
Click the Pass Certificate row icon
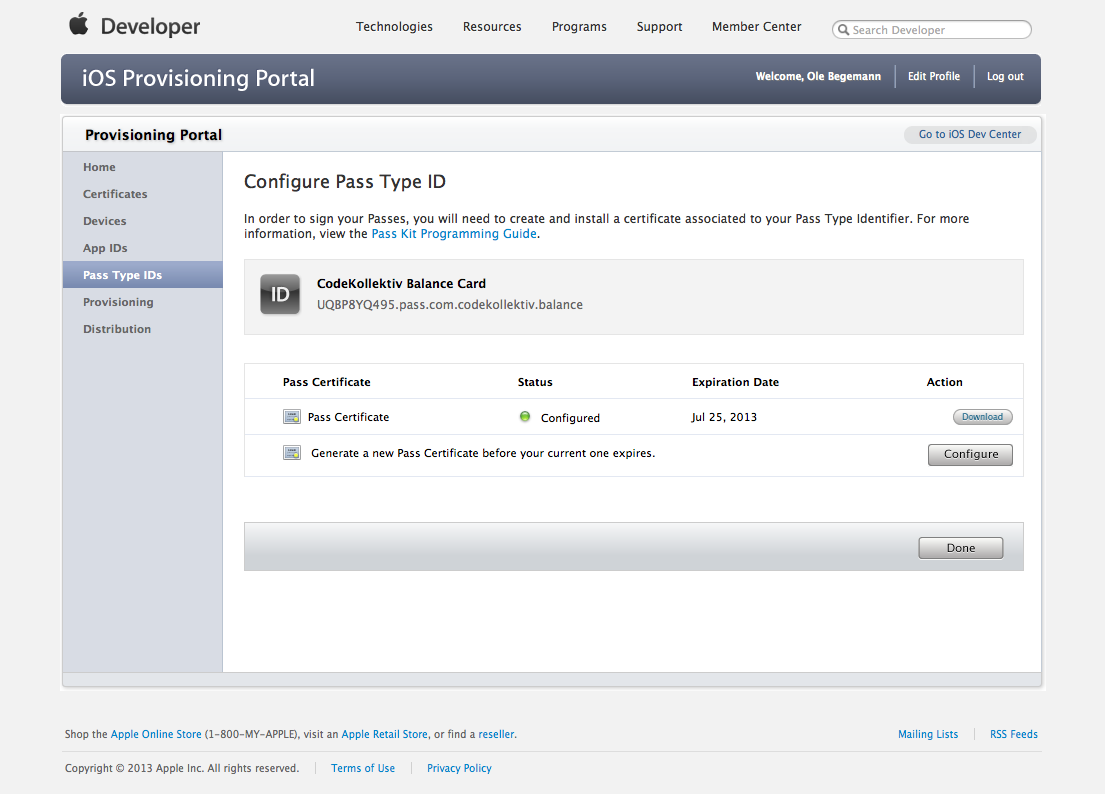[x=292, y=417]
